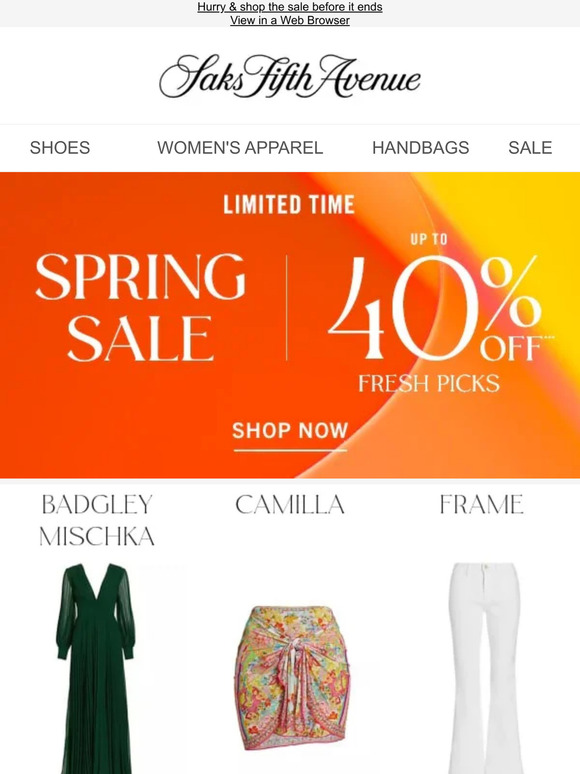This screenshot has height=774, width=580.
Task: Click FRESH PICKS text on the banner
Action: point(428,384)
